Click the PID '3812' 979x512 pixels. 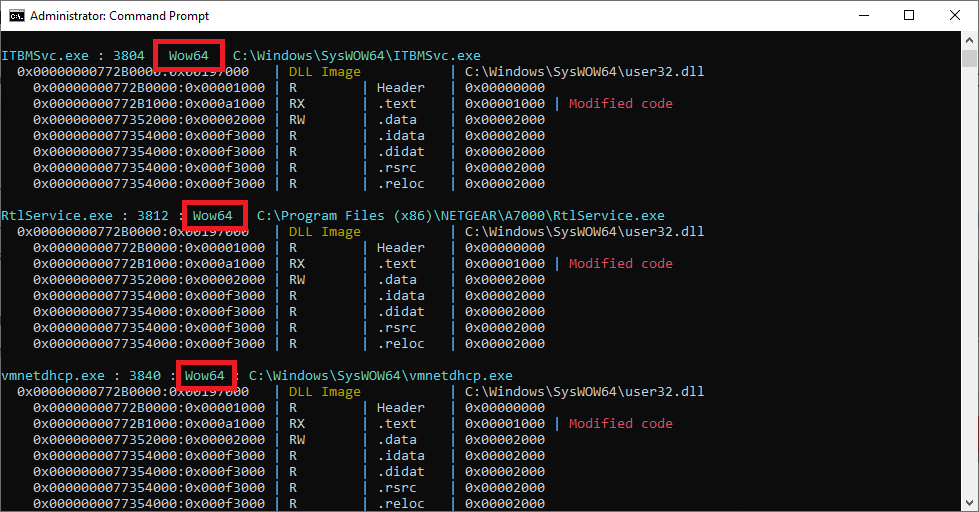tap(153, 215)
